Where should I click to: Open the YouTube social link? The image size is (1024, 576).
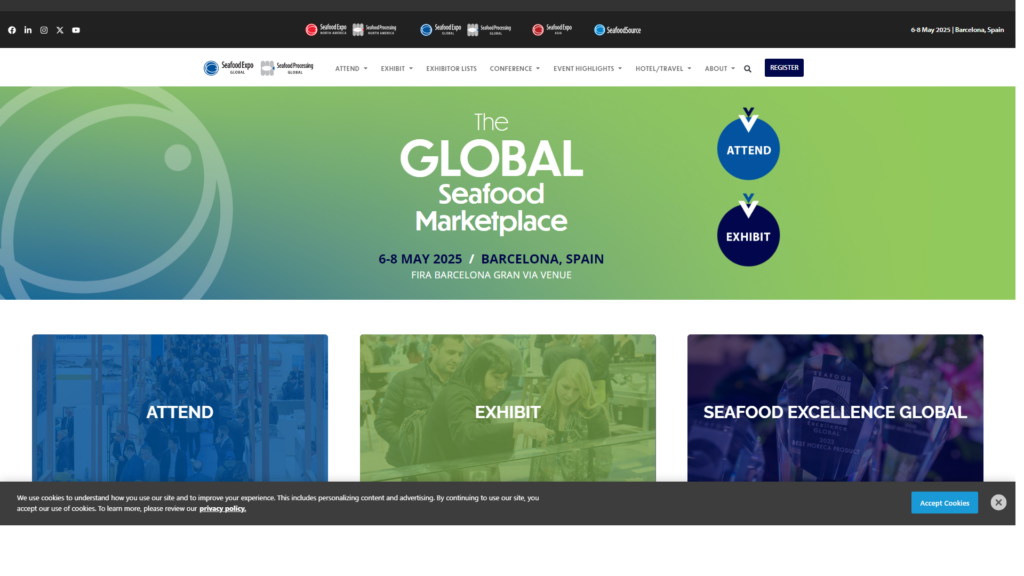[76, 30]
